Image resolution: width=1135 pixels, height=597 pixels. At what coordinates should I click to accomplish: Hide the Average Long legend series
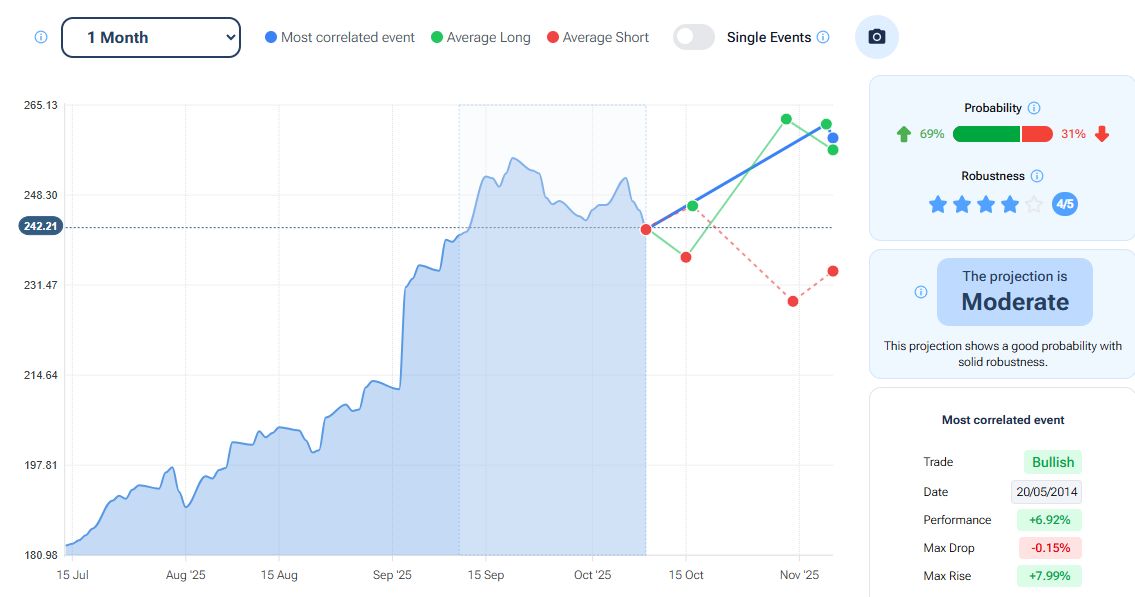click(480, 37)
